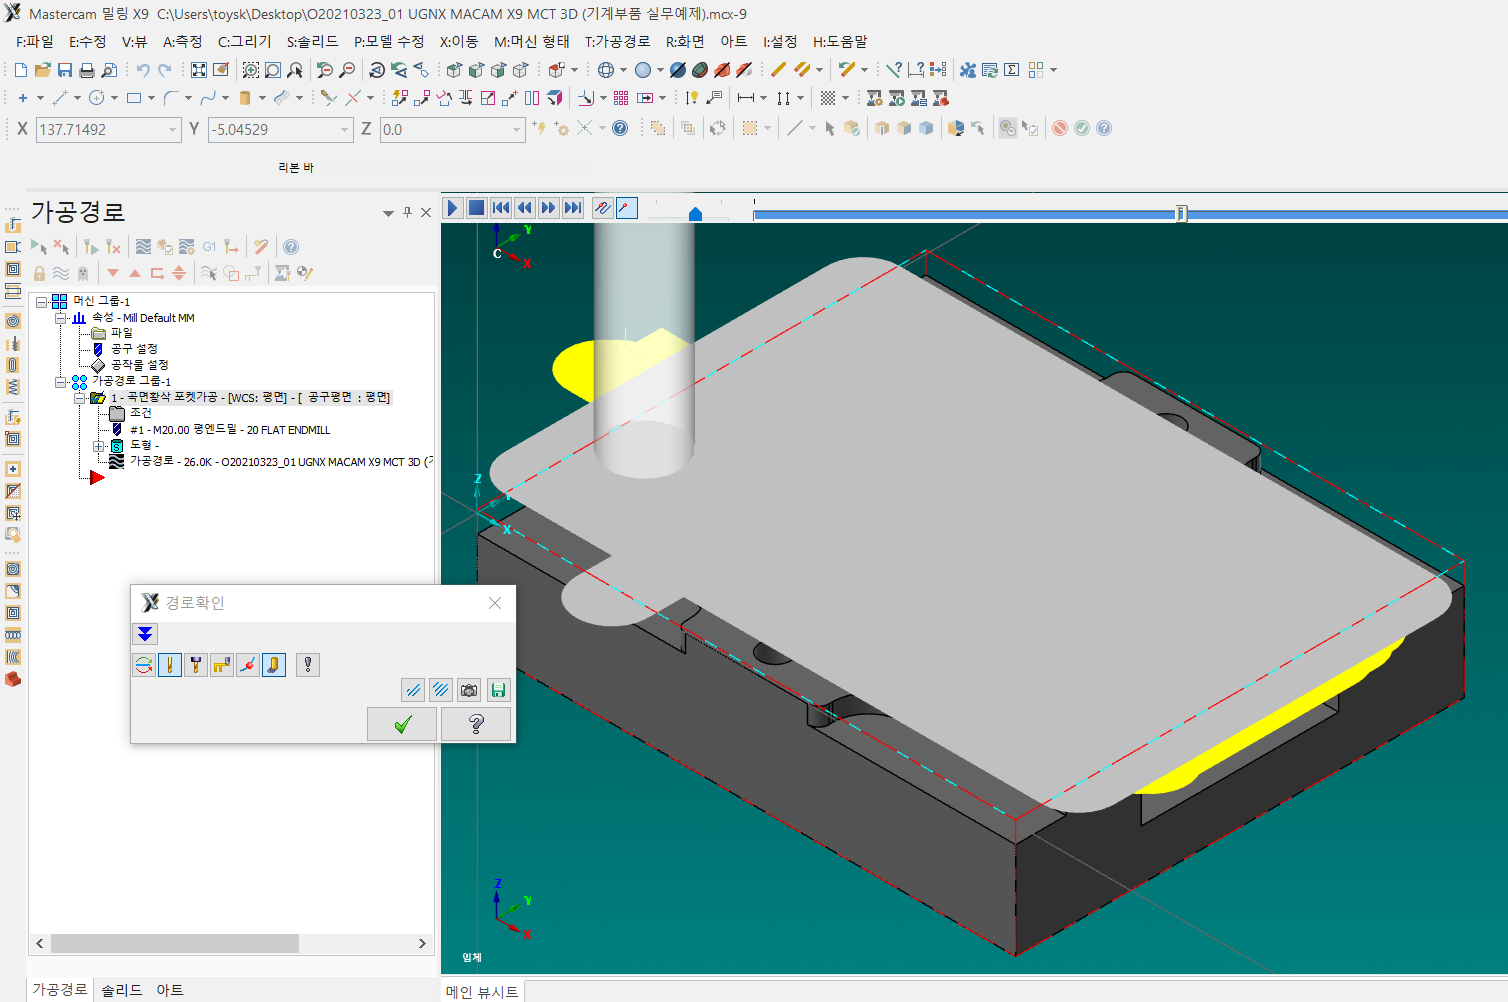Click the backplot position slider handle
The height and width of the screenshot is (1002, 1508).
point(1181,213)
